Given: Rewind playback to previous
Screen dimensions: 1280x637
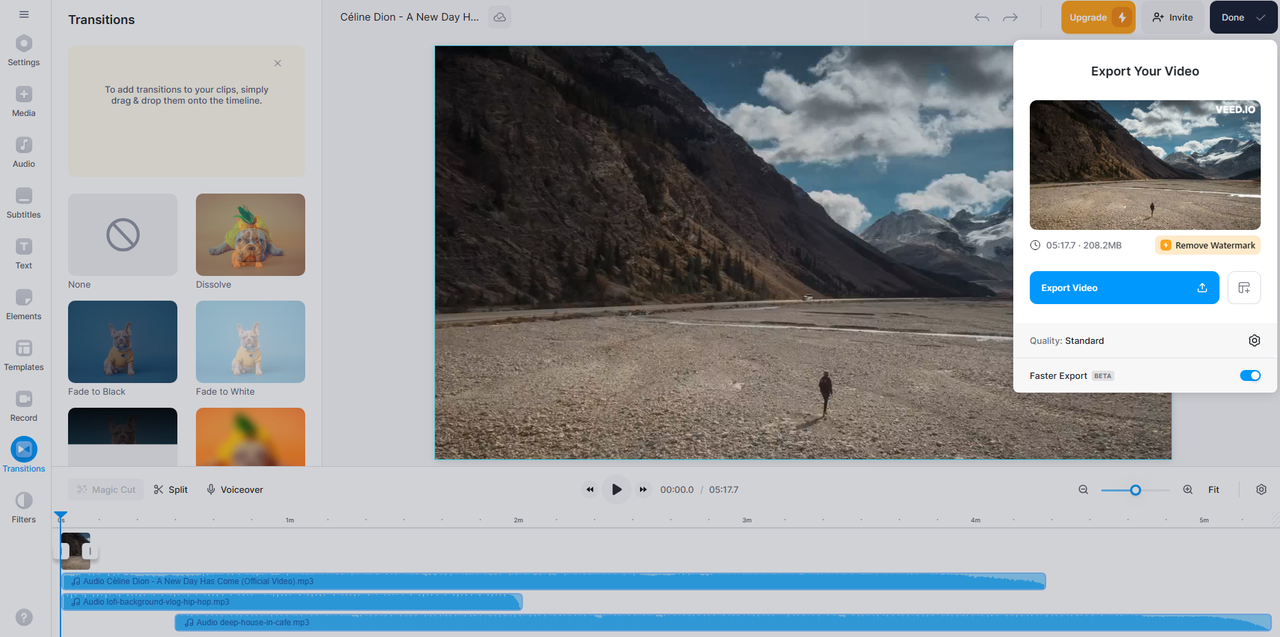Looking at the screenshot, I should click(x=590, y=490).
